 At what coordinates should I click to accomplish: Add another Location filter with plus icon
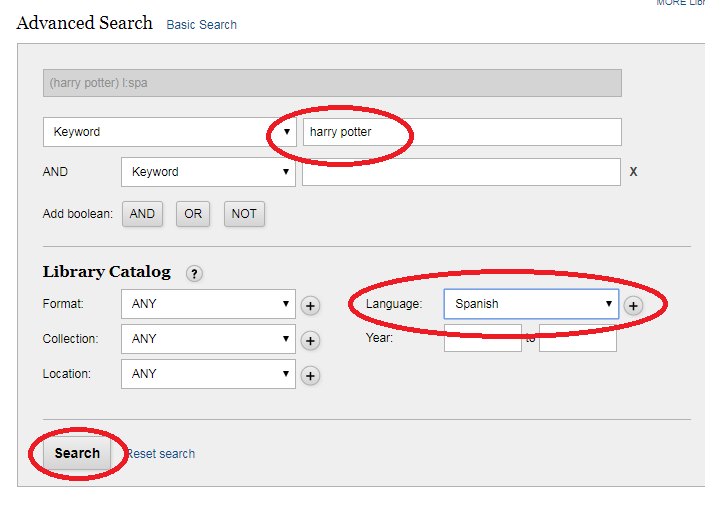(x=310, y=376)
